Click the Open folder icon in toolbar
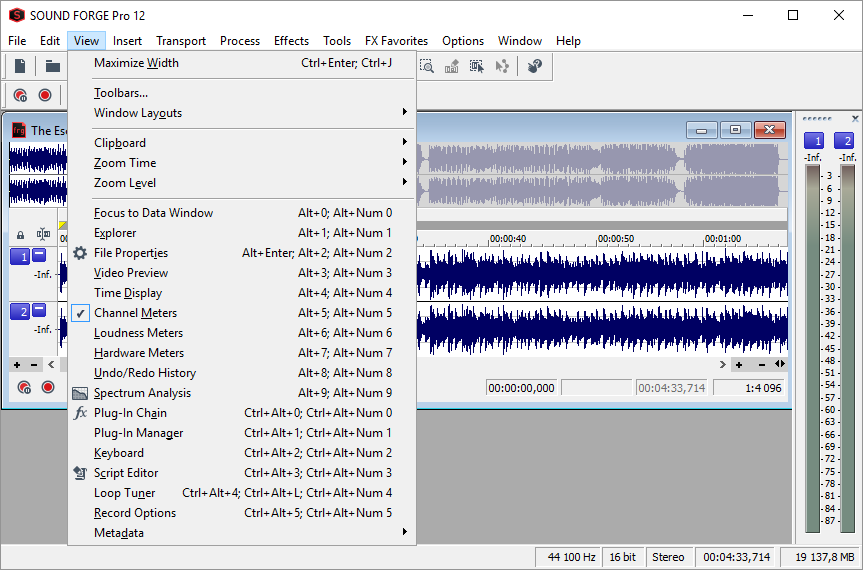The height and width of the screenshot is (570, 863). click(53, 66)
